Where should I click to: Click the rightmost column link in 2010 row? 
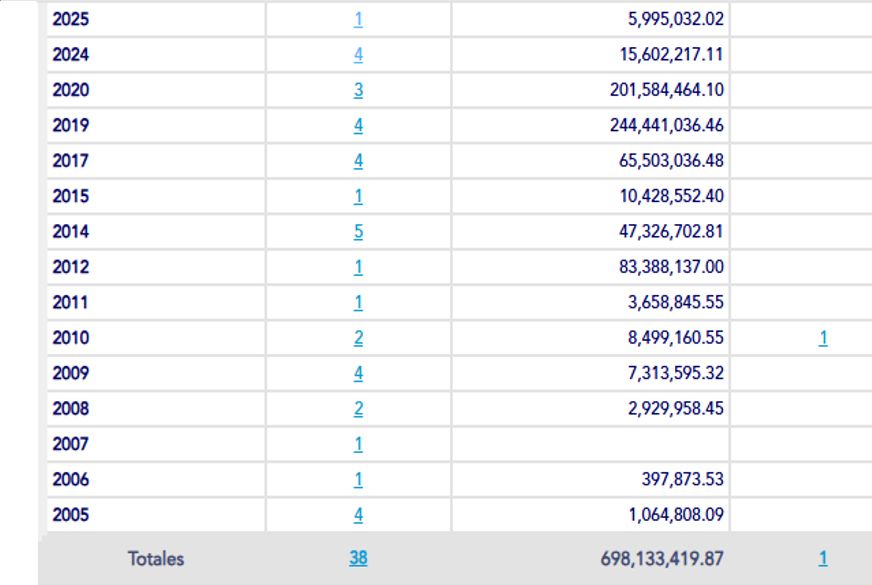(x=823, y=338)
